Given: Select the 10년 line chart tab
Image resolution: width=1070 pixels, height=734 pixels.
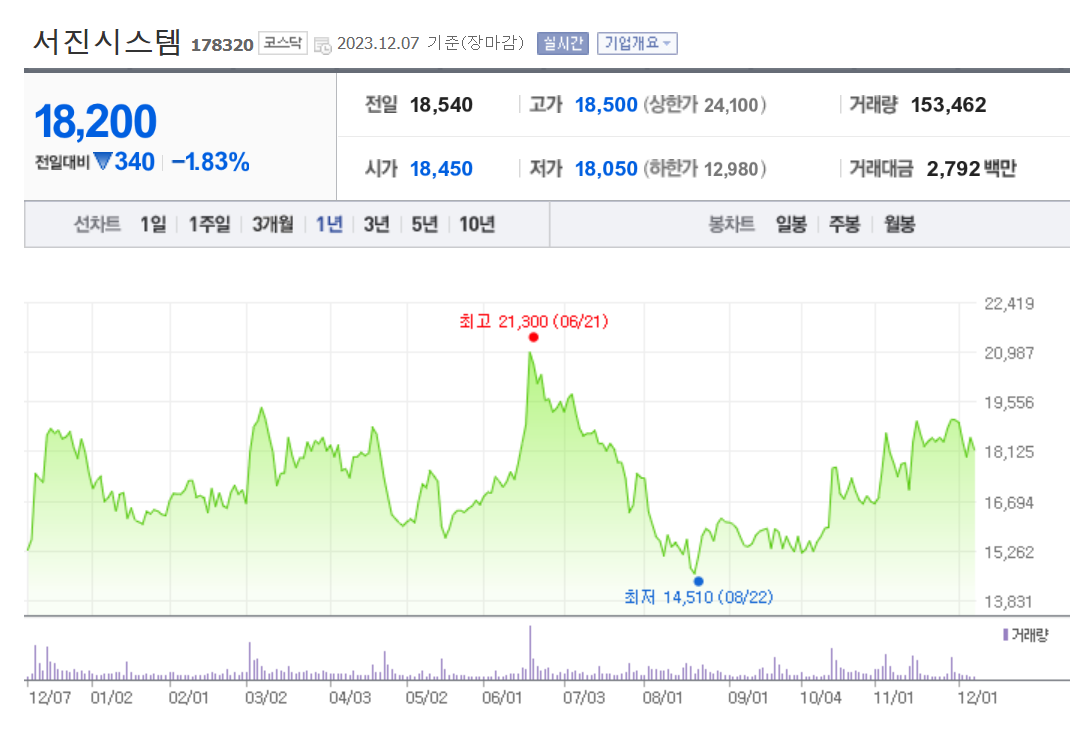Looking at the screenshot, I should click(x=477, y=224).
